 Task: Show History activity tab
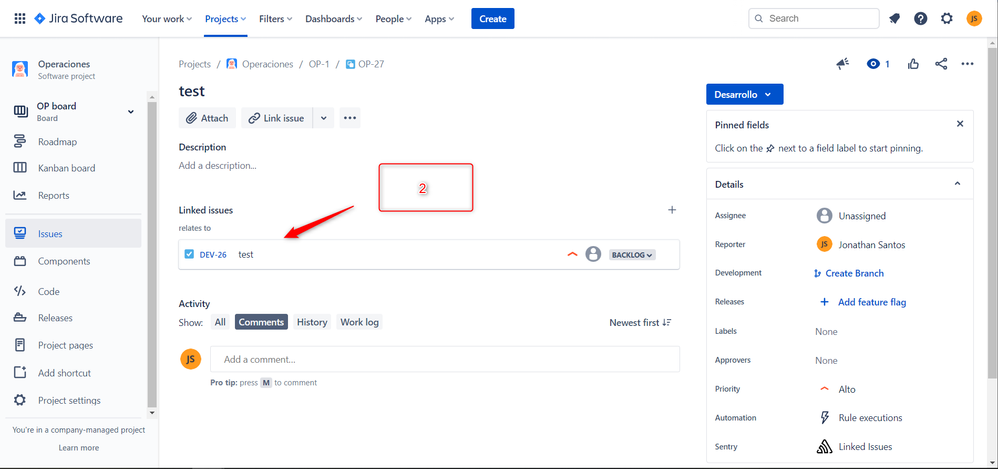pos(312,322)
